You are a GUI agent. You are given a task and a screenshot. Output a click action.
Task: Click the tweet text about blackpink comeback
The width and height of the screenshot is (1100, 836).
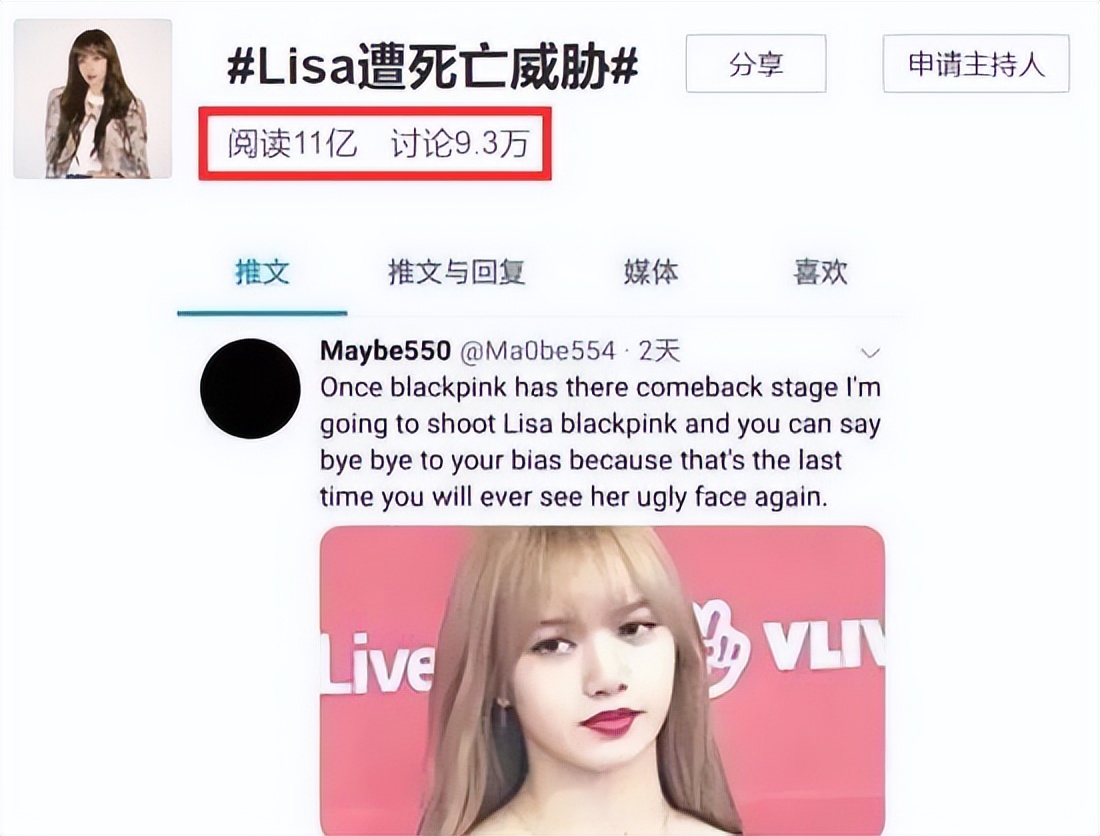(x=601, y=442)
